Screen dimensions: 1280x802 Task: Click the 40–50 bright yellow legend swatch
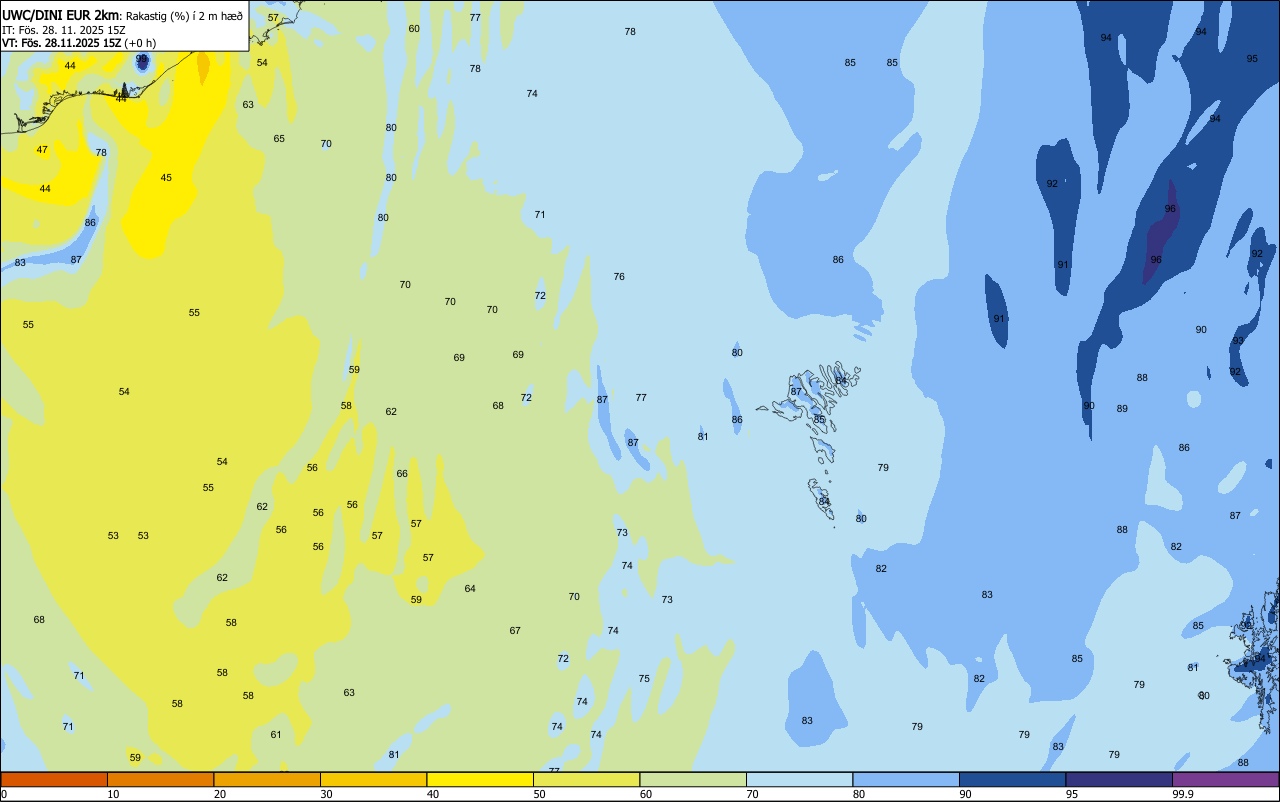(480, 779)
